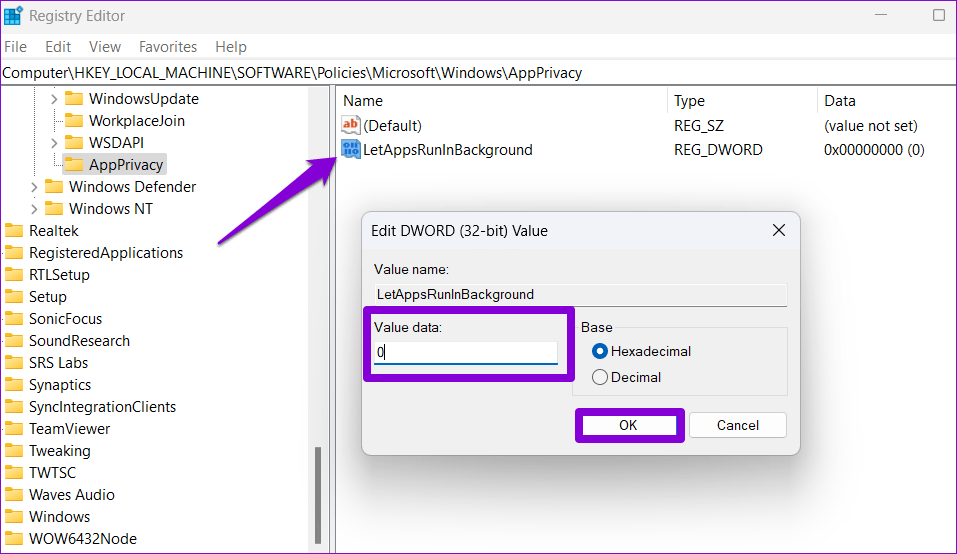Click the SonicFocus folder icon
Viewport: 957px width, 554px height.
[14, 318]
